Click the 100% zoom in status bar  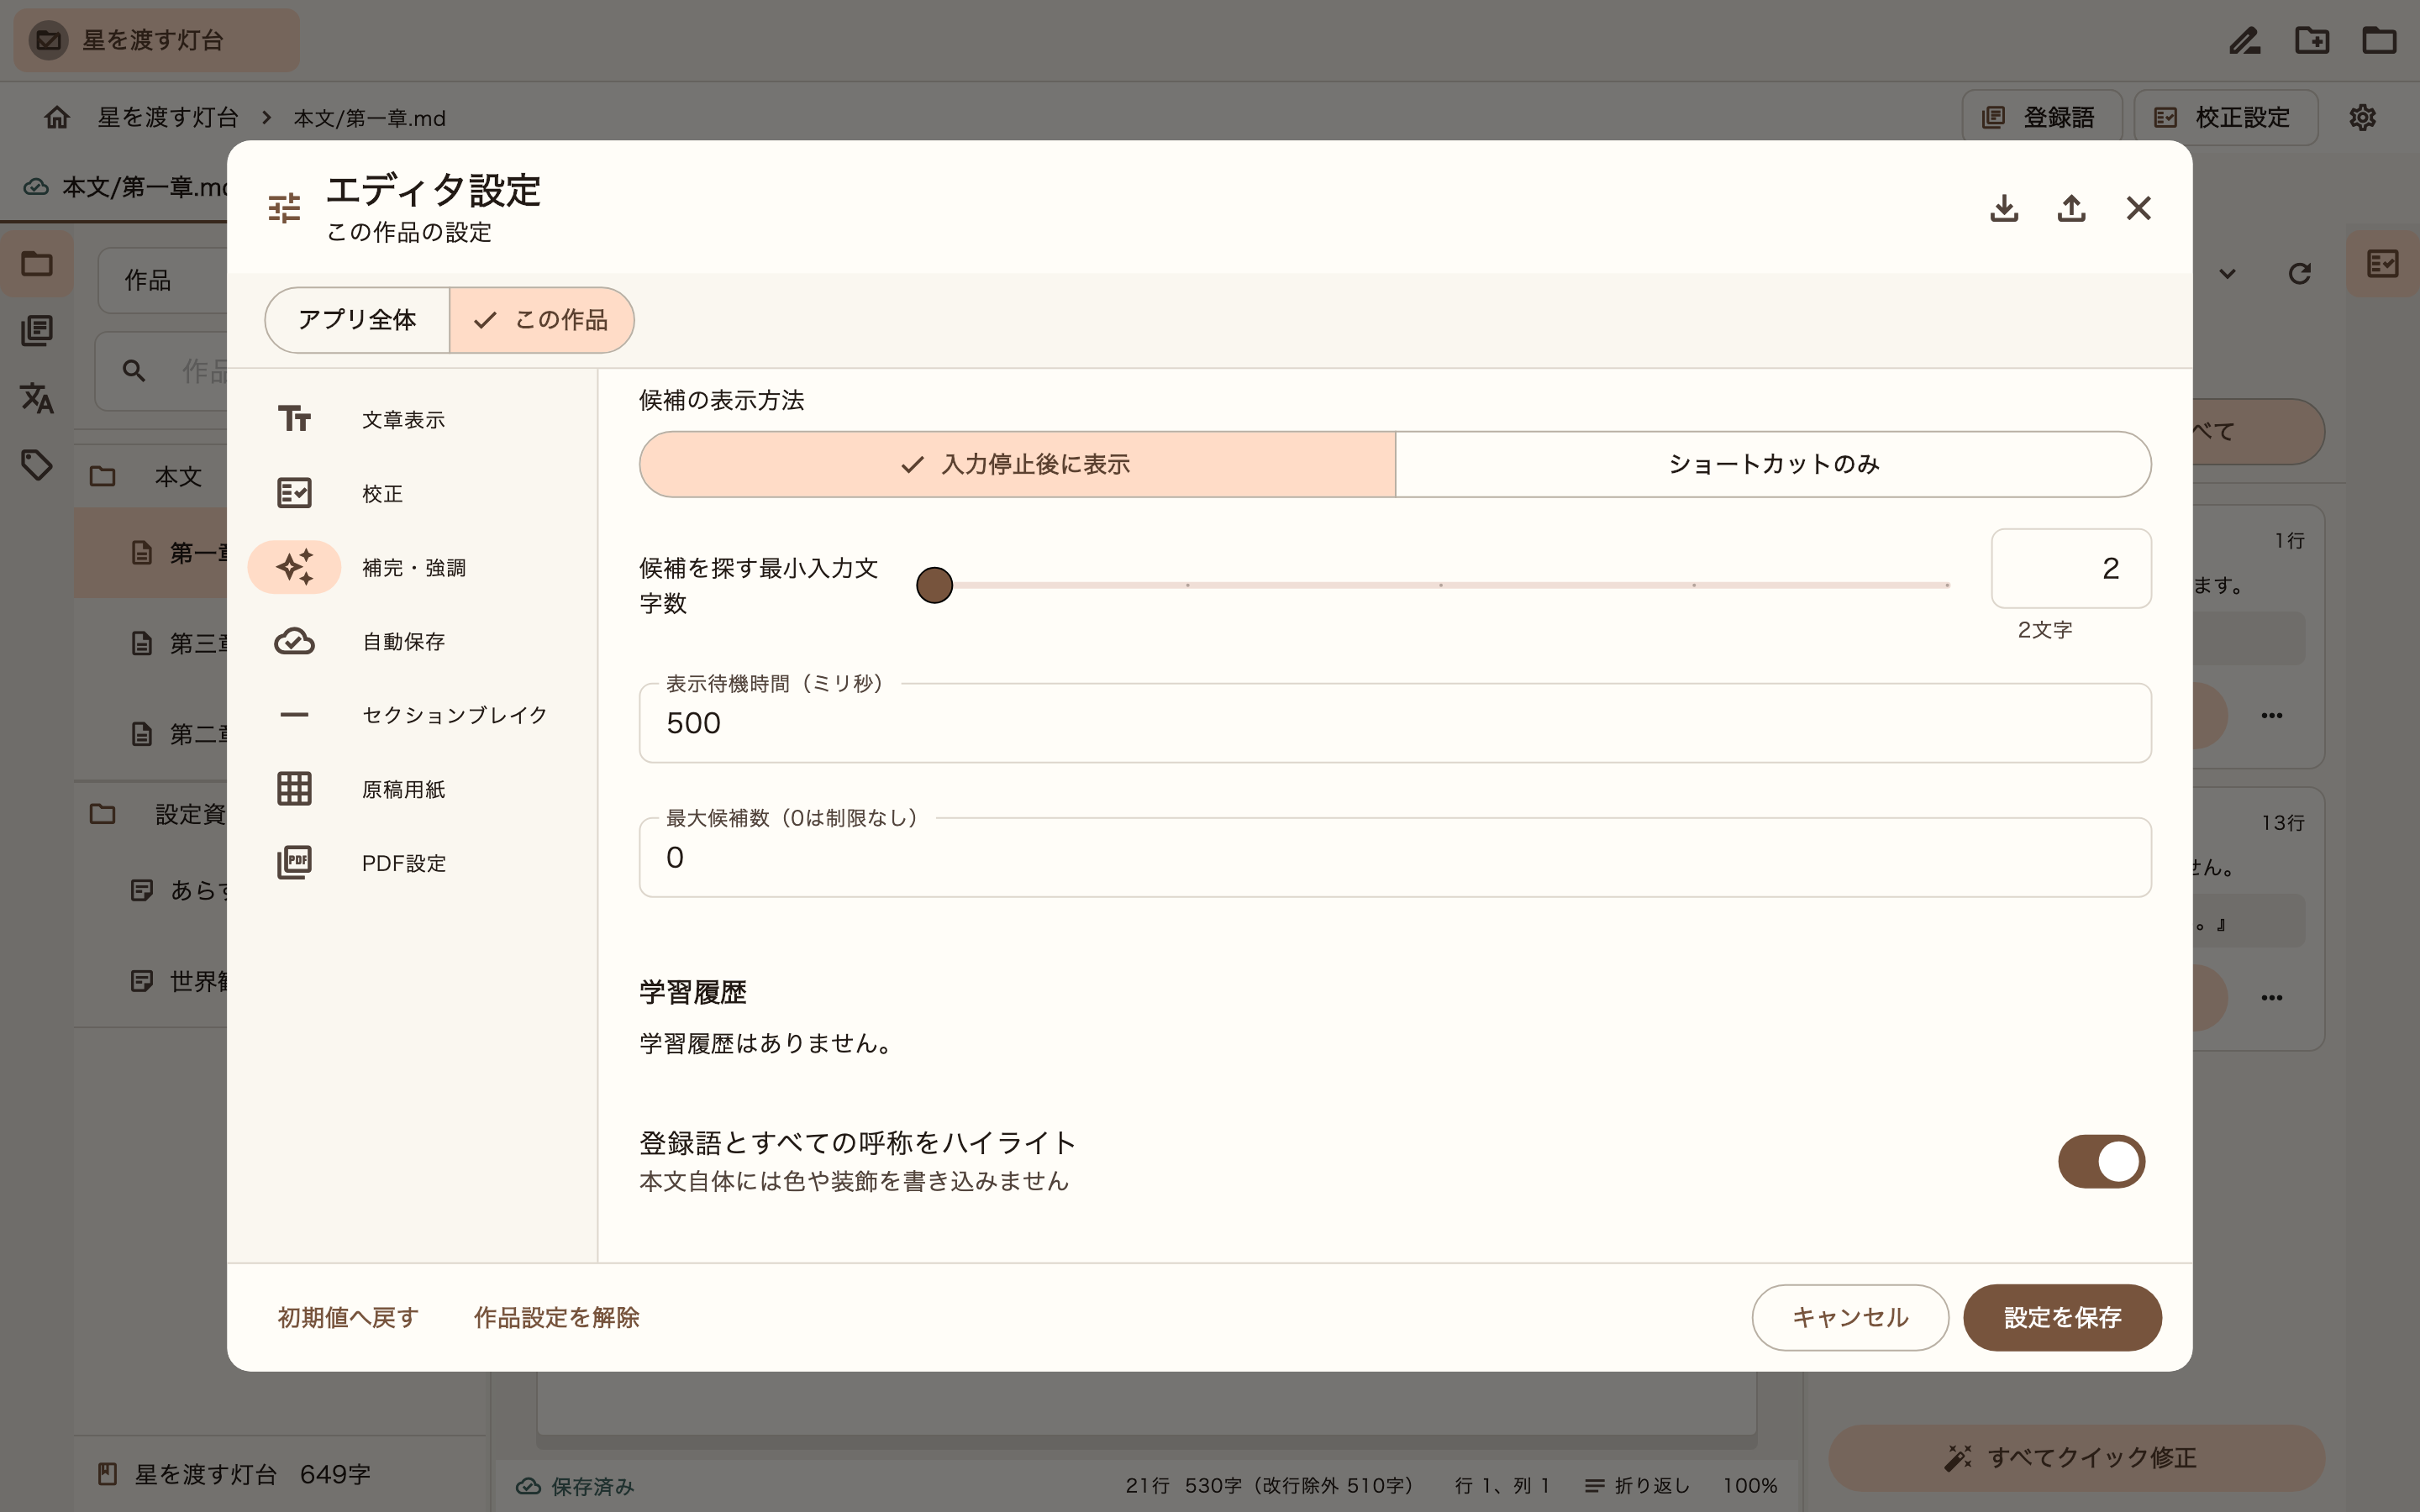coord(1749,1486)
